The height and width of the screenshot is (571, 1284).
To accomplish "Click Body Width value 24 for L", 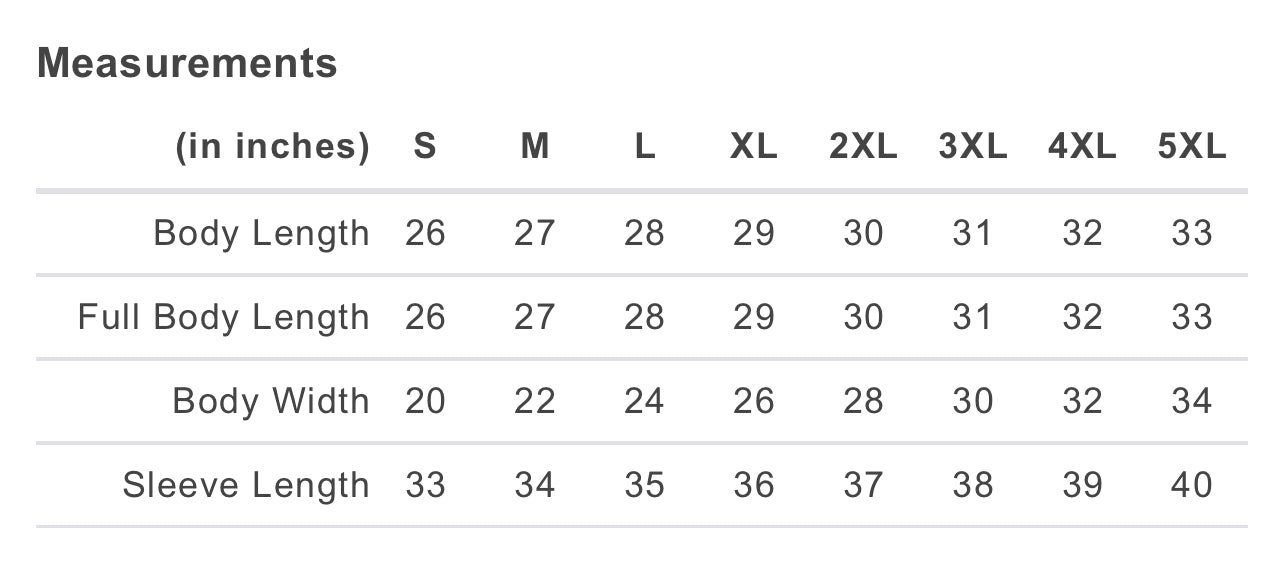I will coord(644,401).
